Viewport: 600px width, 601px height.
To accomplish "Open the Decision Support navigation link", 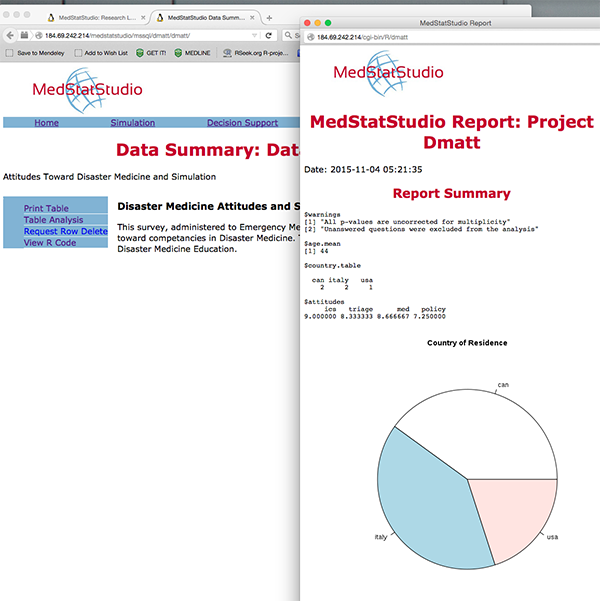I will 242,123.
